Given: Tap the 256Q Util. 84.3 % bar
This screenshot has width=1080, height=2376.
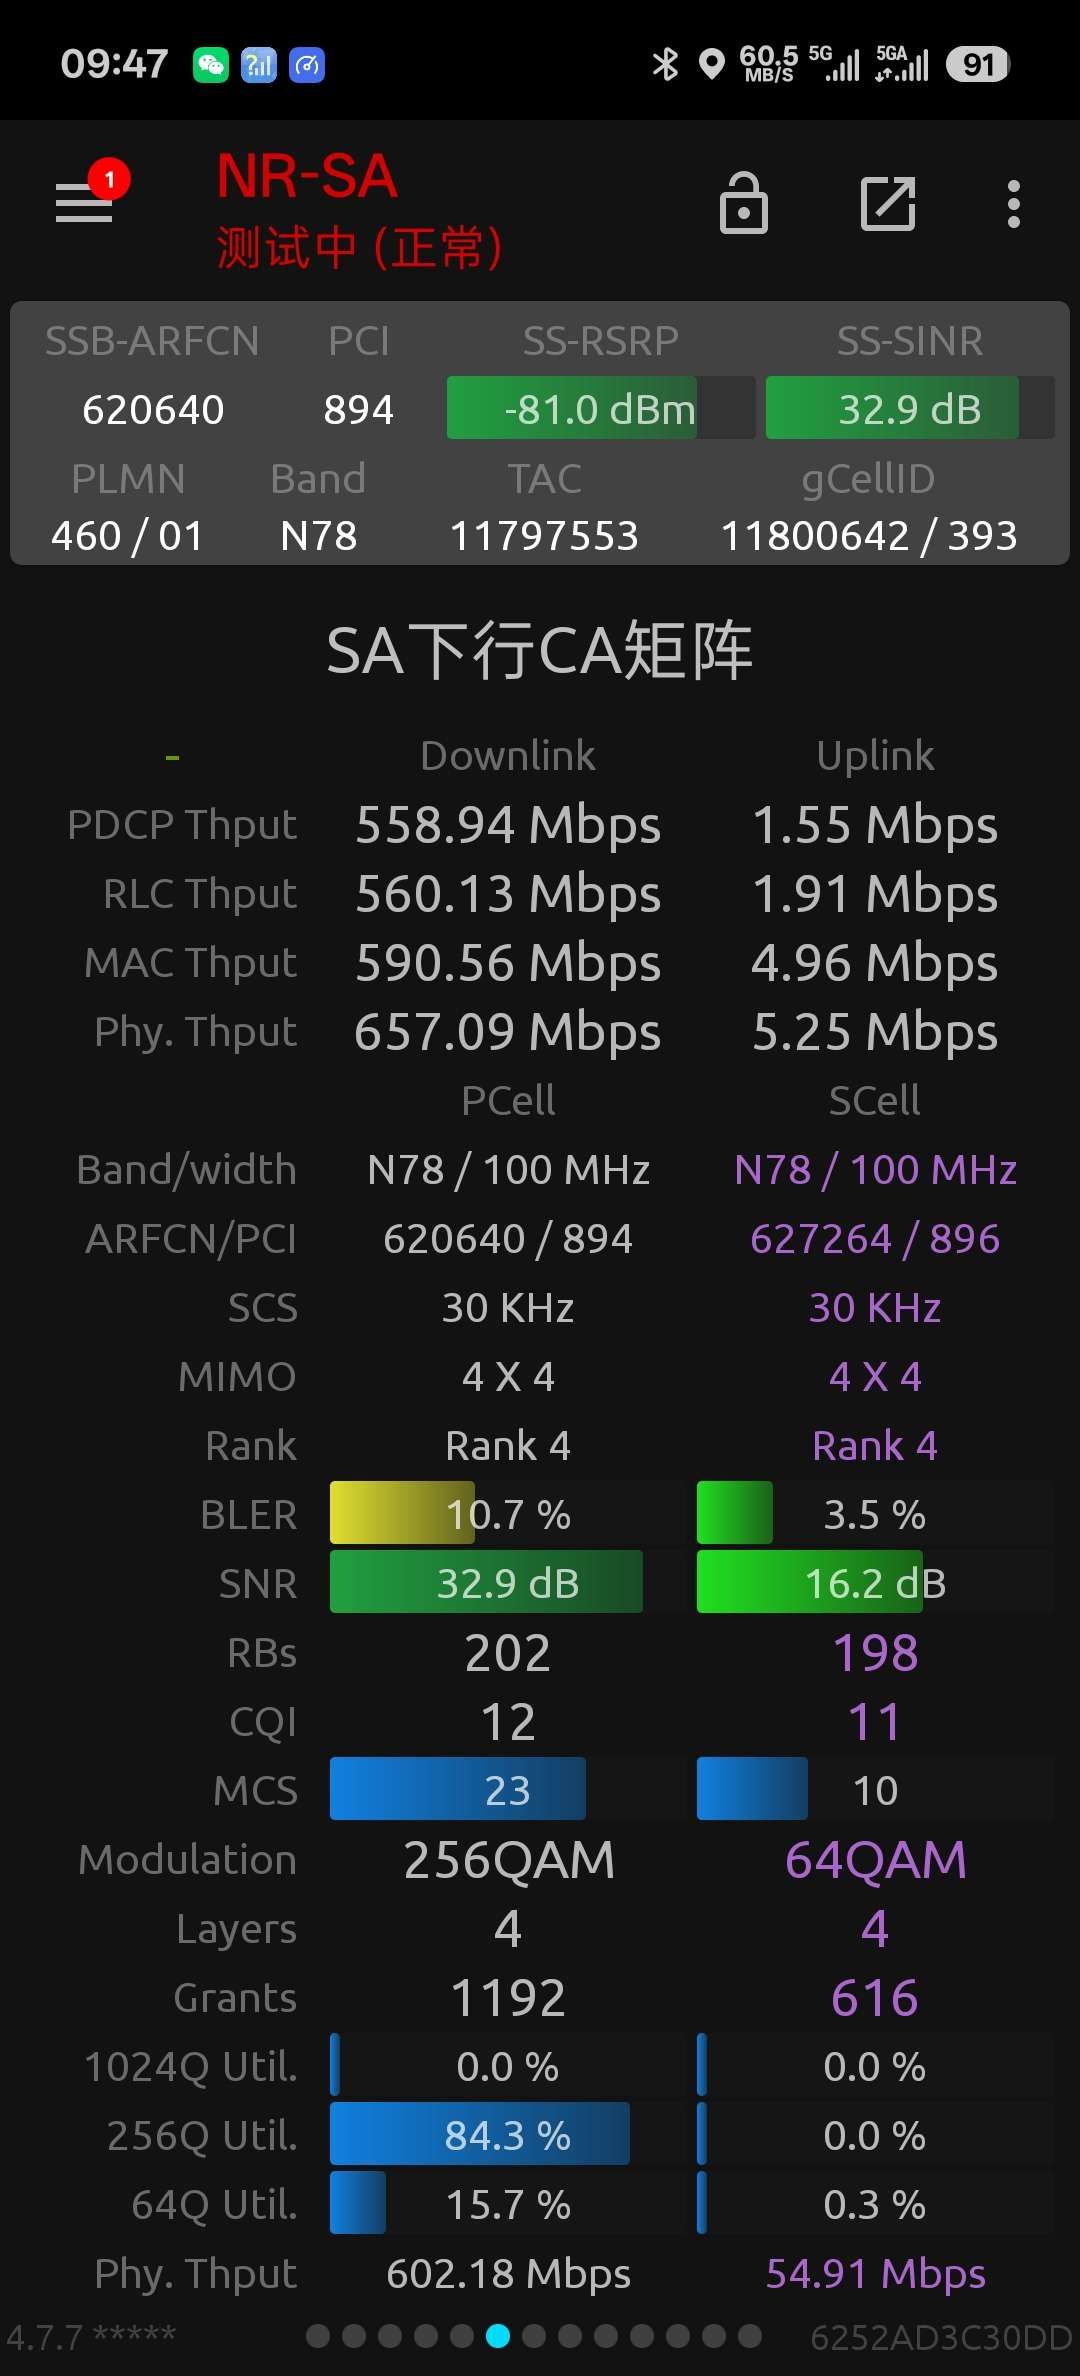Looking at the screenshot, I should click(x=508, y=2134).
